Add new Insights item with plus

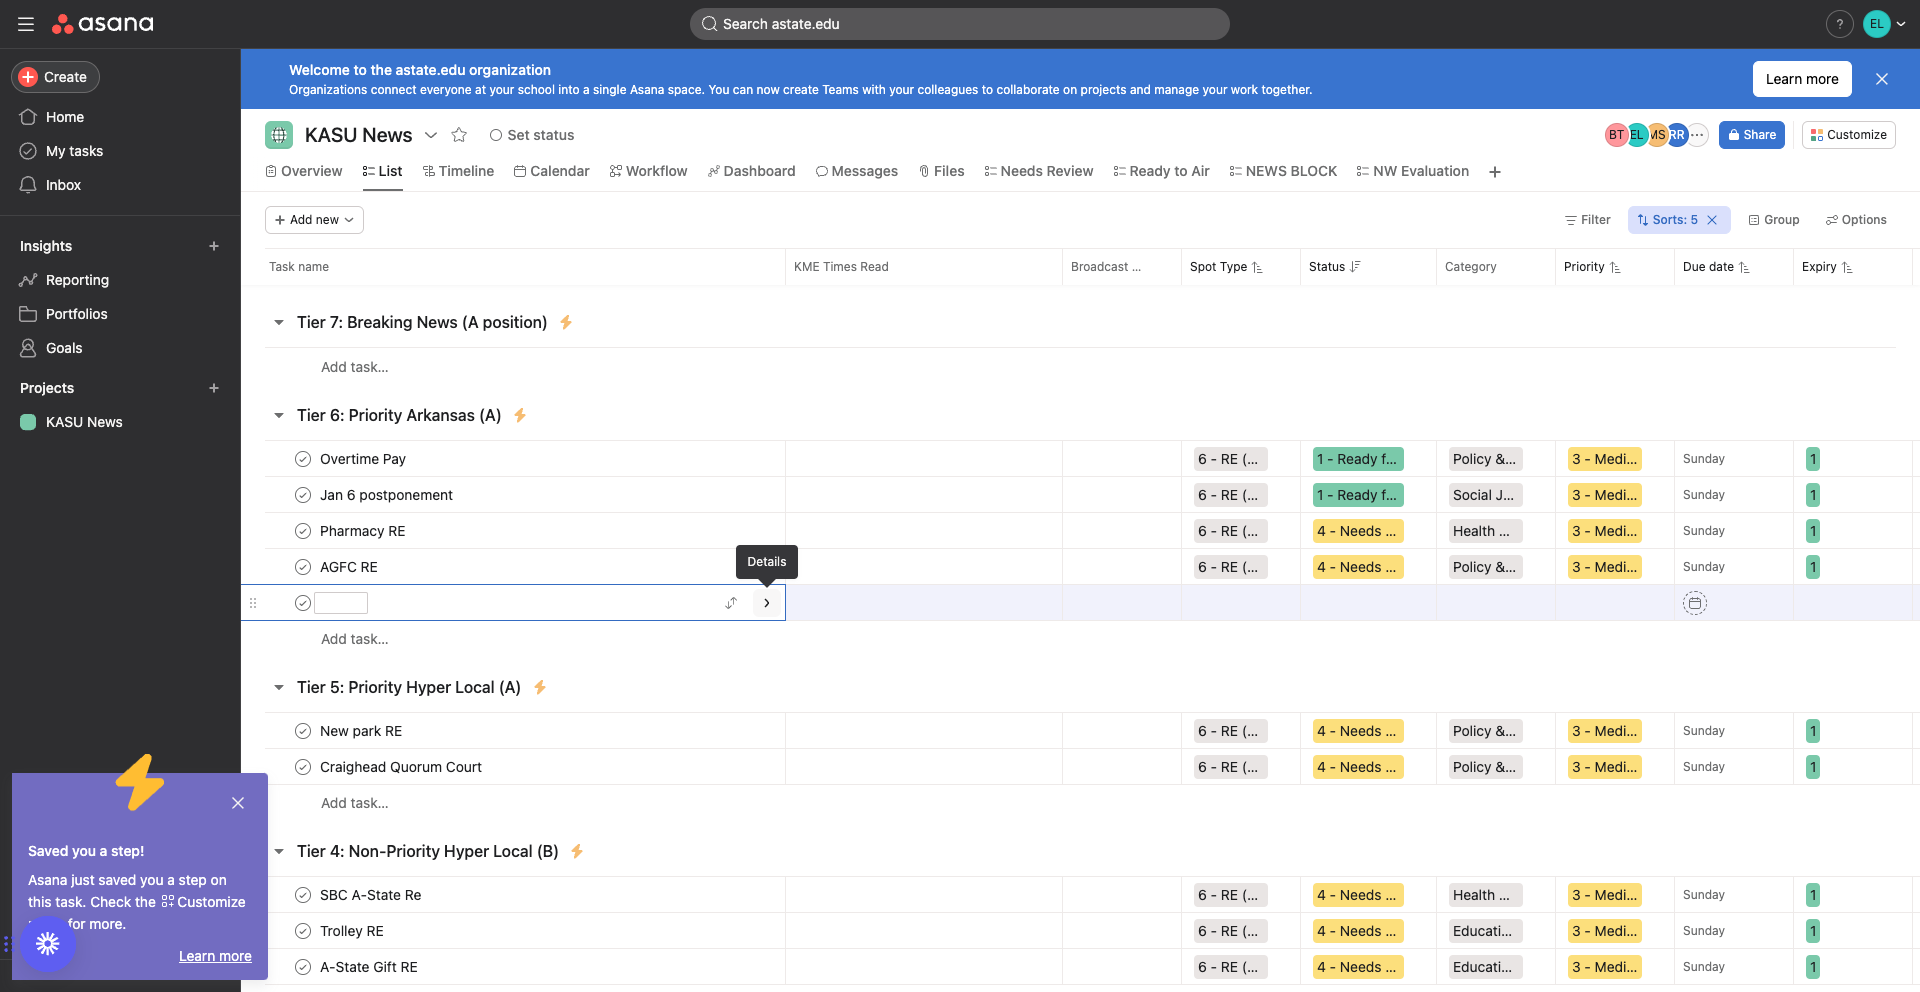[x=214, y=246]
